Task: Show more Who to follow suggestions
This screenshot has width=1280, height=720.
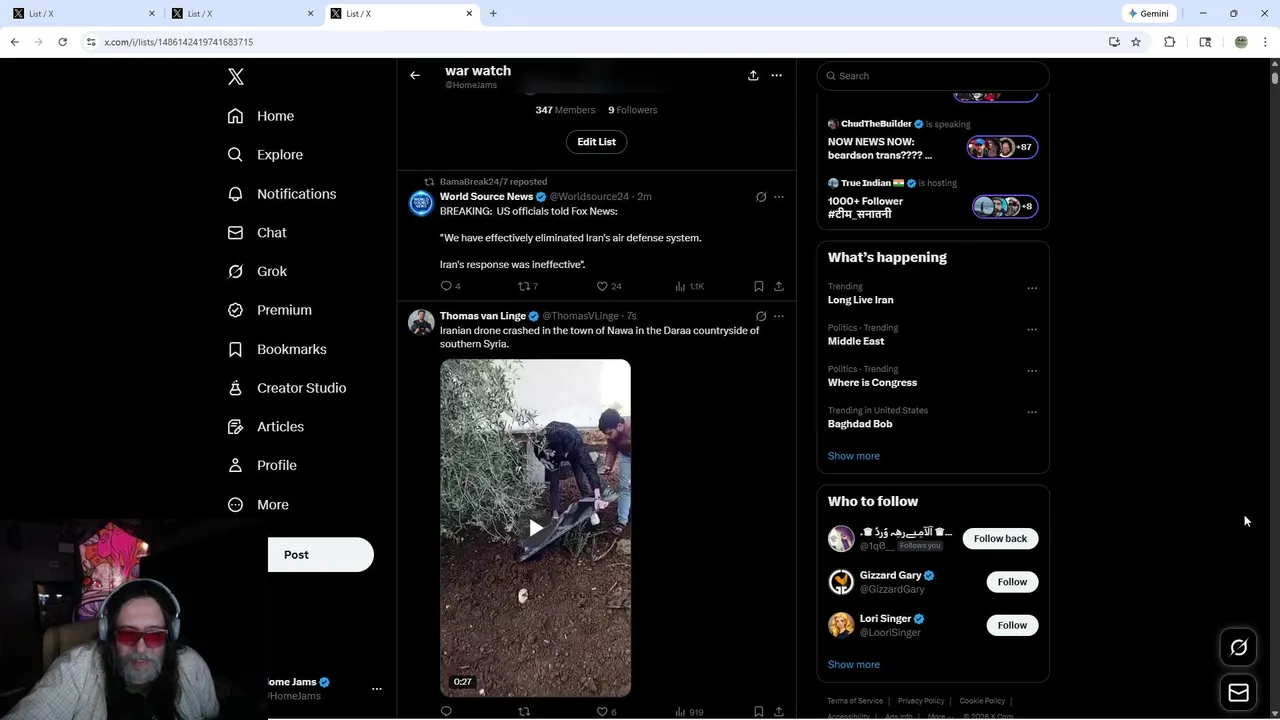Action: 853,665
